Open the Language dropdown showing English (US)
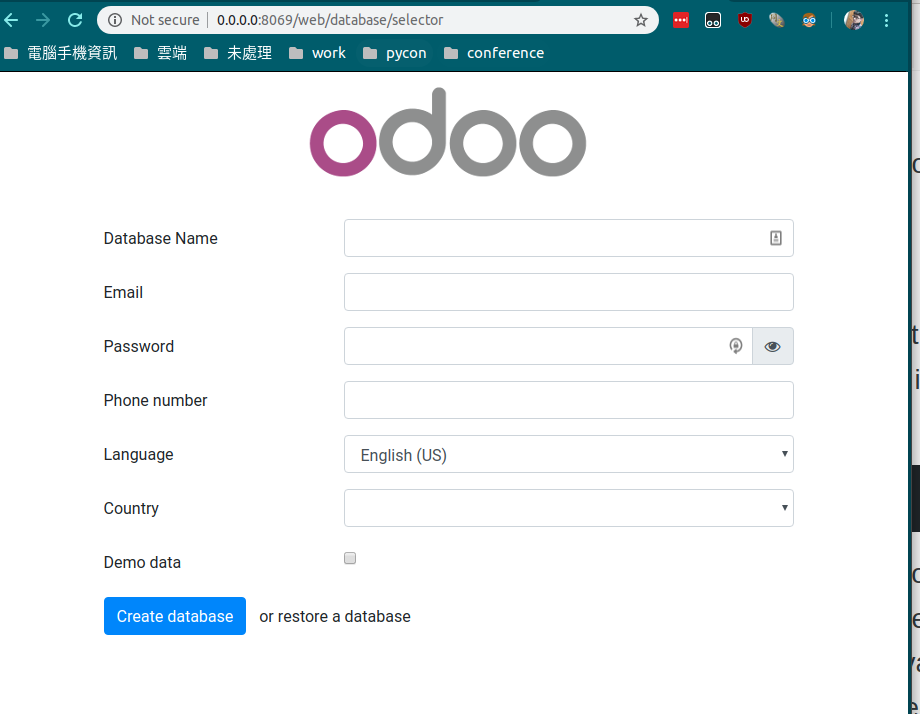The image size is (920, 714). click(569, 454)
